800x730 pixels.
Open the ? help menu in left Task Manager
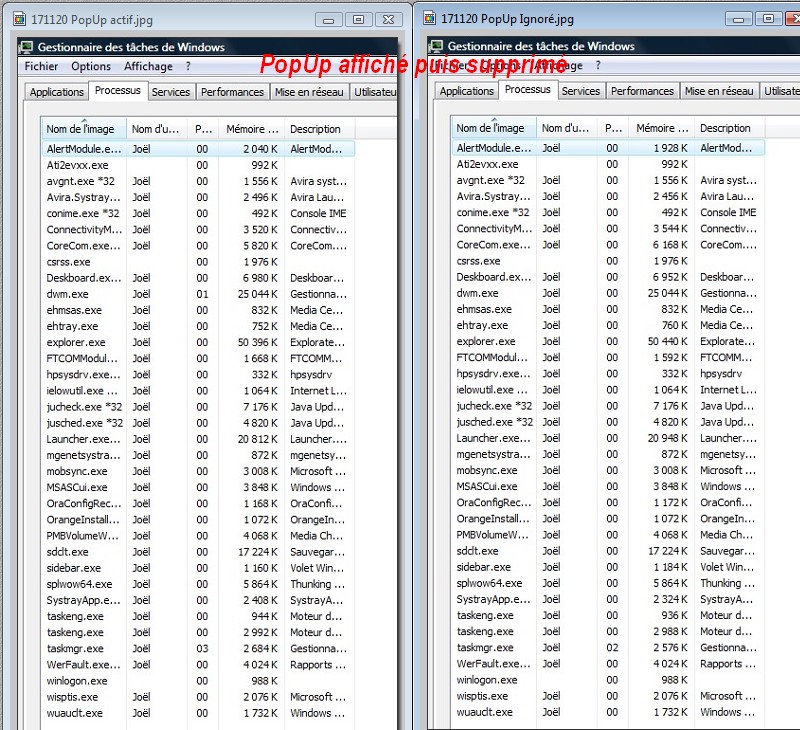click(188, 66)
